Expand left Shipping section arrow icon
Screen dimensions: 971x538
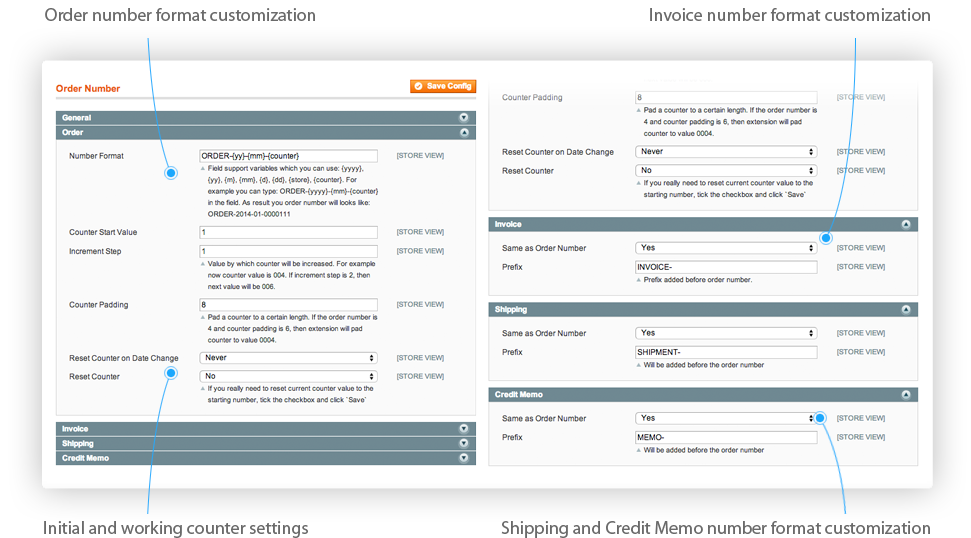pyautogui.click(x=464, y=443)
